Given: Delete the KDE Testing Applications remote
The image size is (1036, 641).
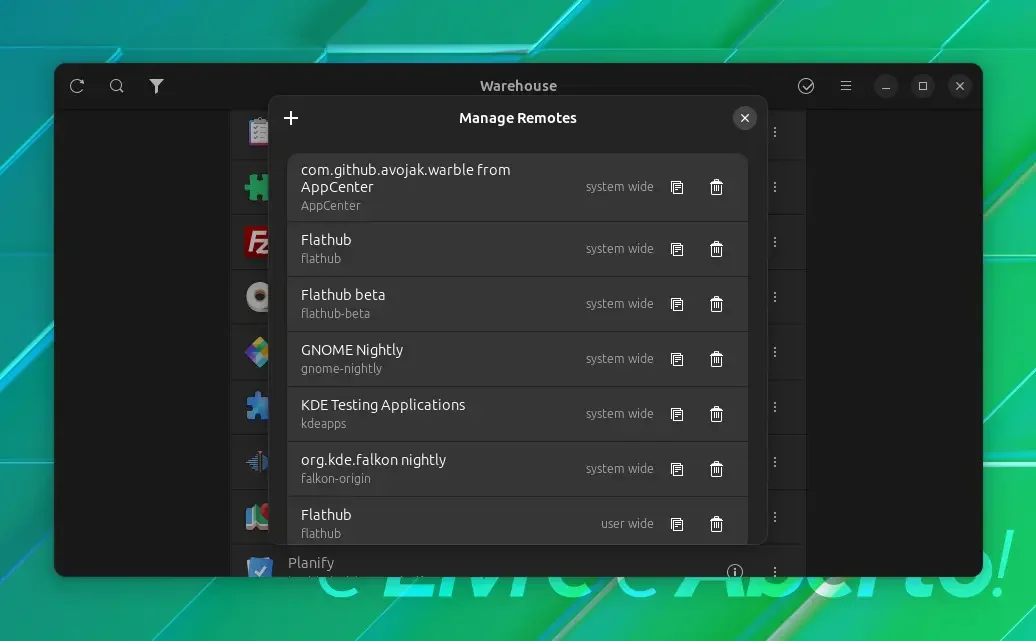Looking at the screenshot, I should coord(716,414).
